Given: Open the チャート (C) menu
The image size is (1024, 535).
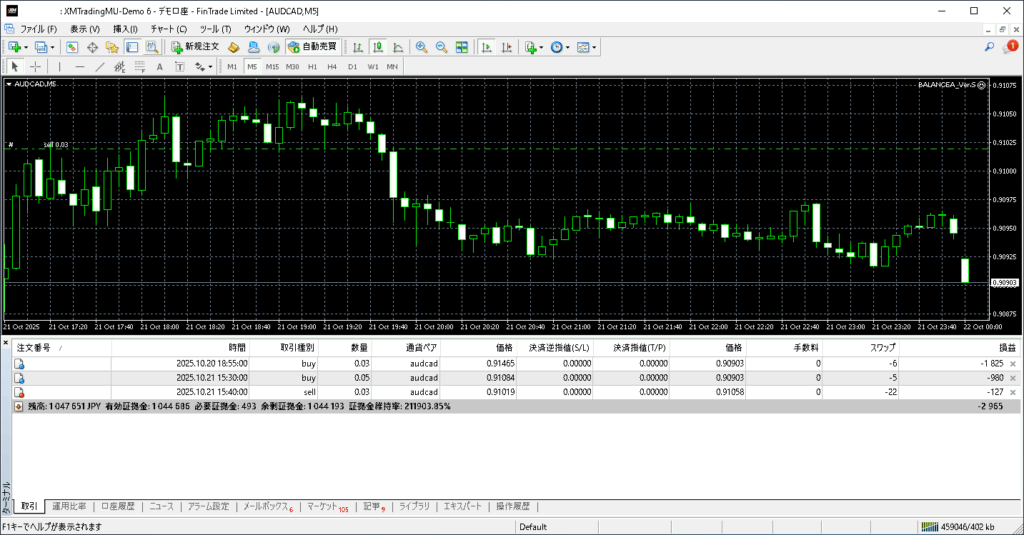Looking at the screenshot, I should pos(168,29).
